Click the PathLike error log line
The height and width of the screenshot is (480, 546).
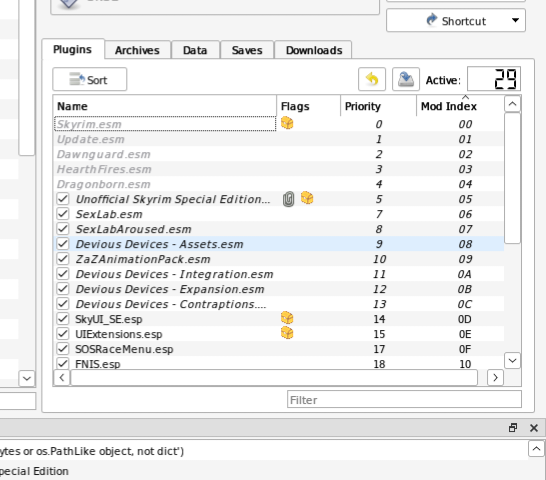pos(92,451)
